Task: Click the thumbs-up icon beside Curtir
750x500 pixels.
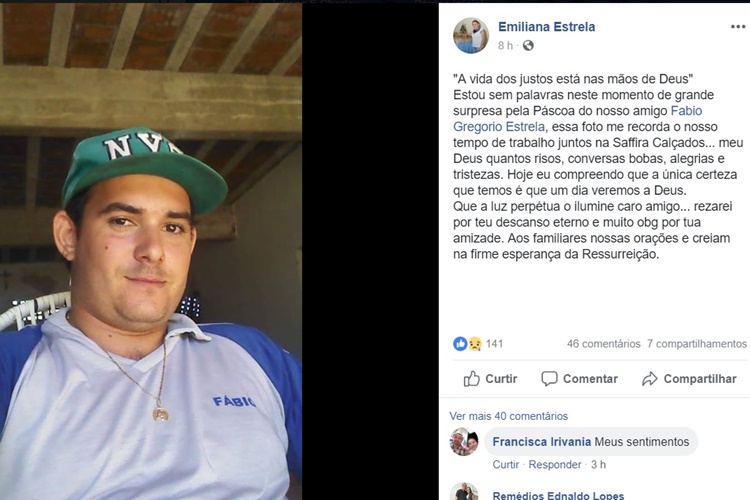Action: tap(472, 378)
